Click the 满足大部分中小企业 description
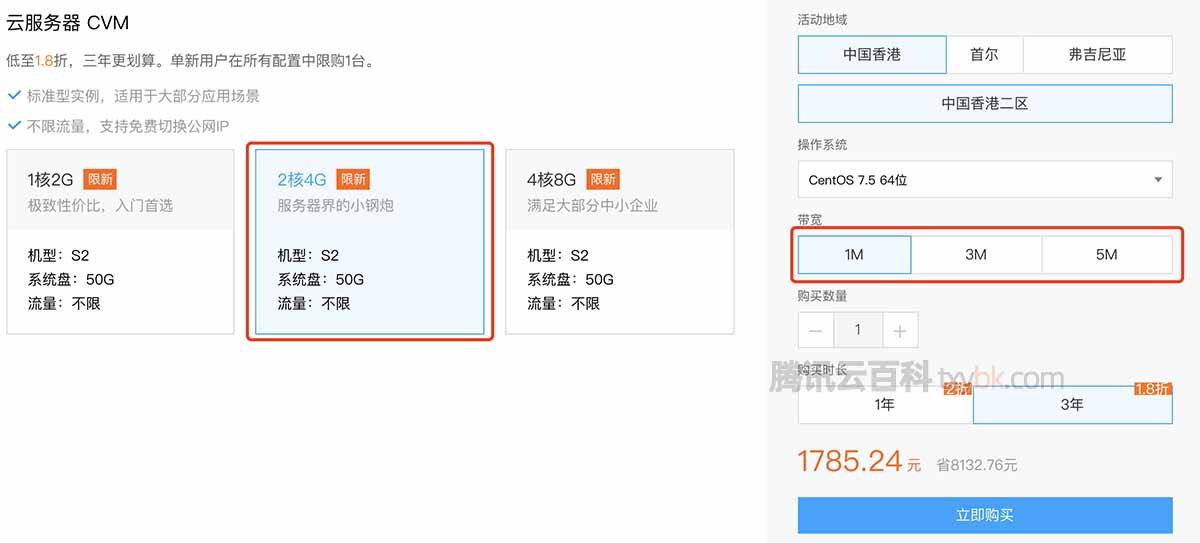Image resolution: width=1200 pixels, height=543 pixels. (x=593, y=205)
